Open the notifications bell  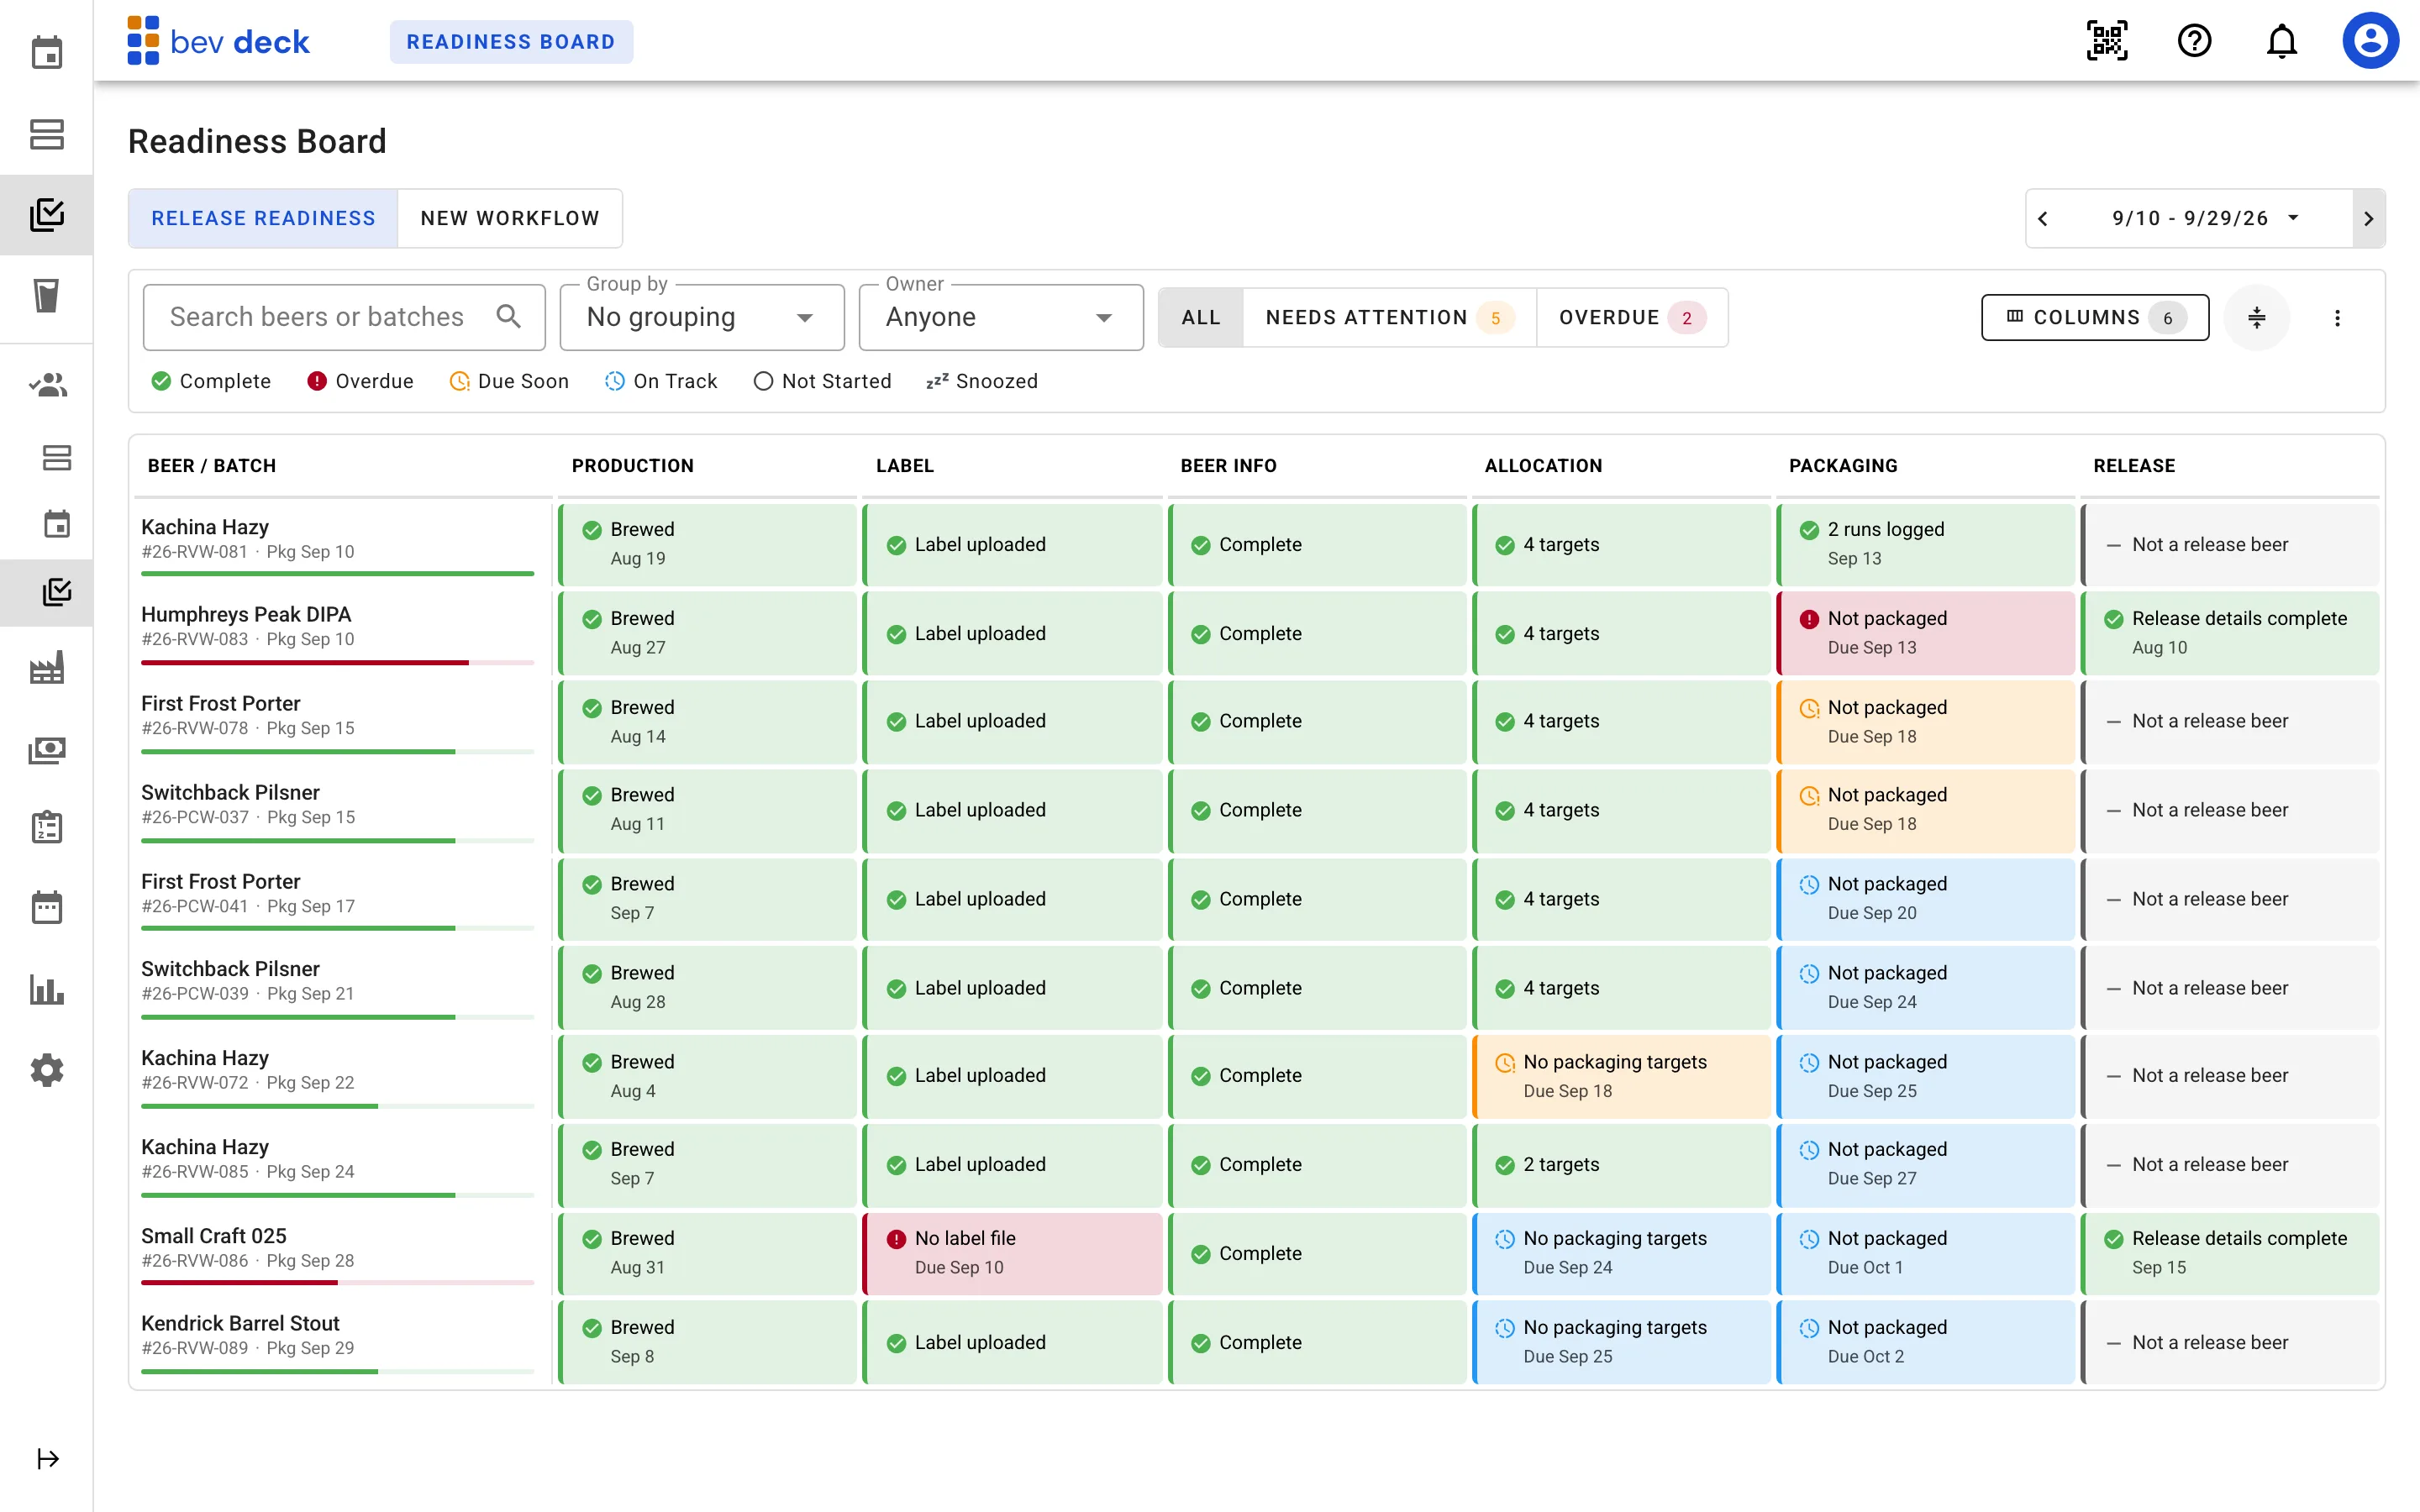2281,41
